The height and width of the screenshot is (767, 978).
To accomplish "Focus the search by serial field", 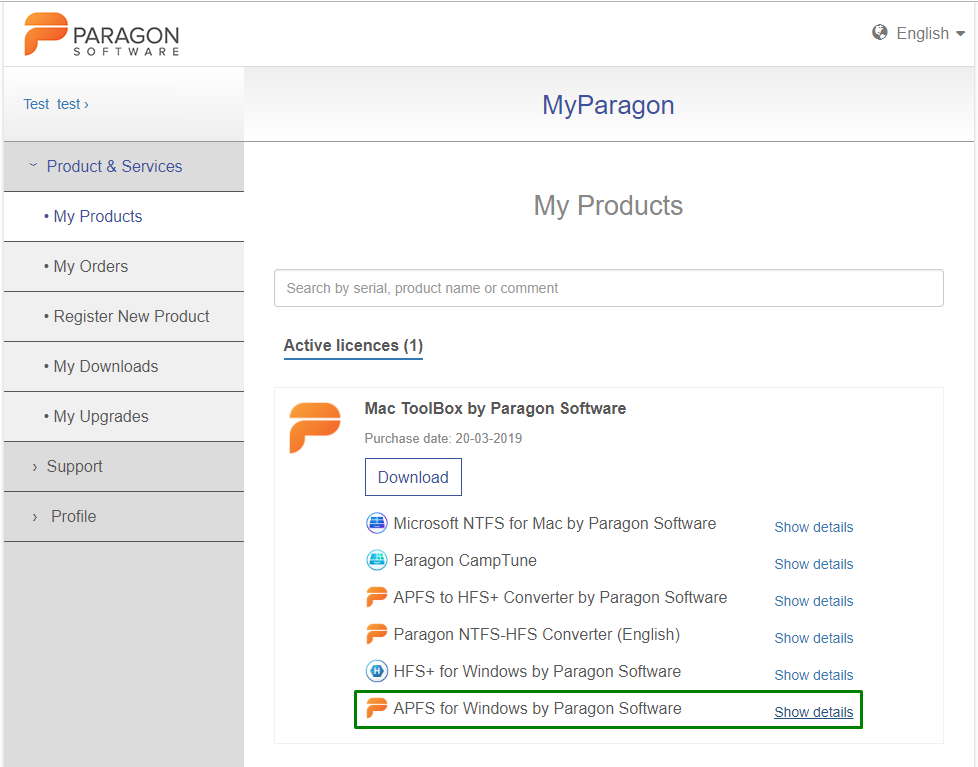I will click(x=609, y=288).
